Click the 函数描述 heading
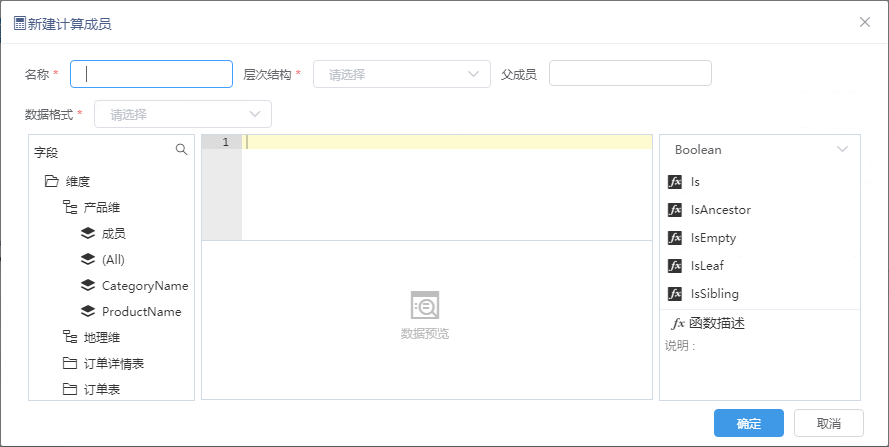Screen dimensions: 889x447 pos(717,323)
